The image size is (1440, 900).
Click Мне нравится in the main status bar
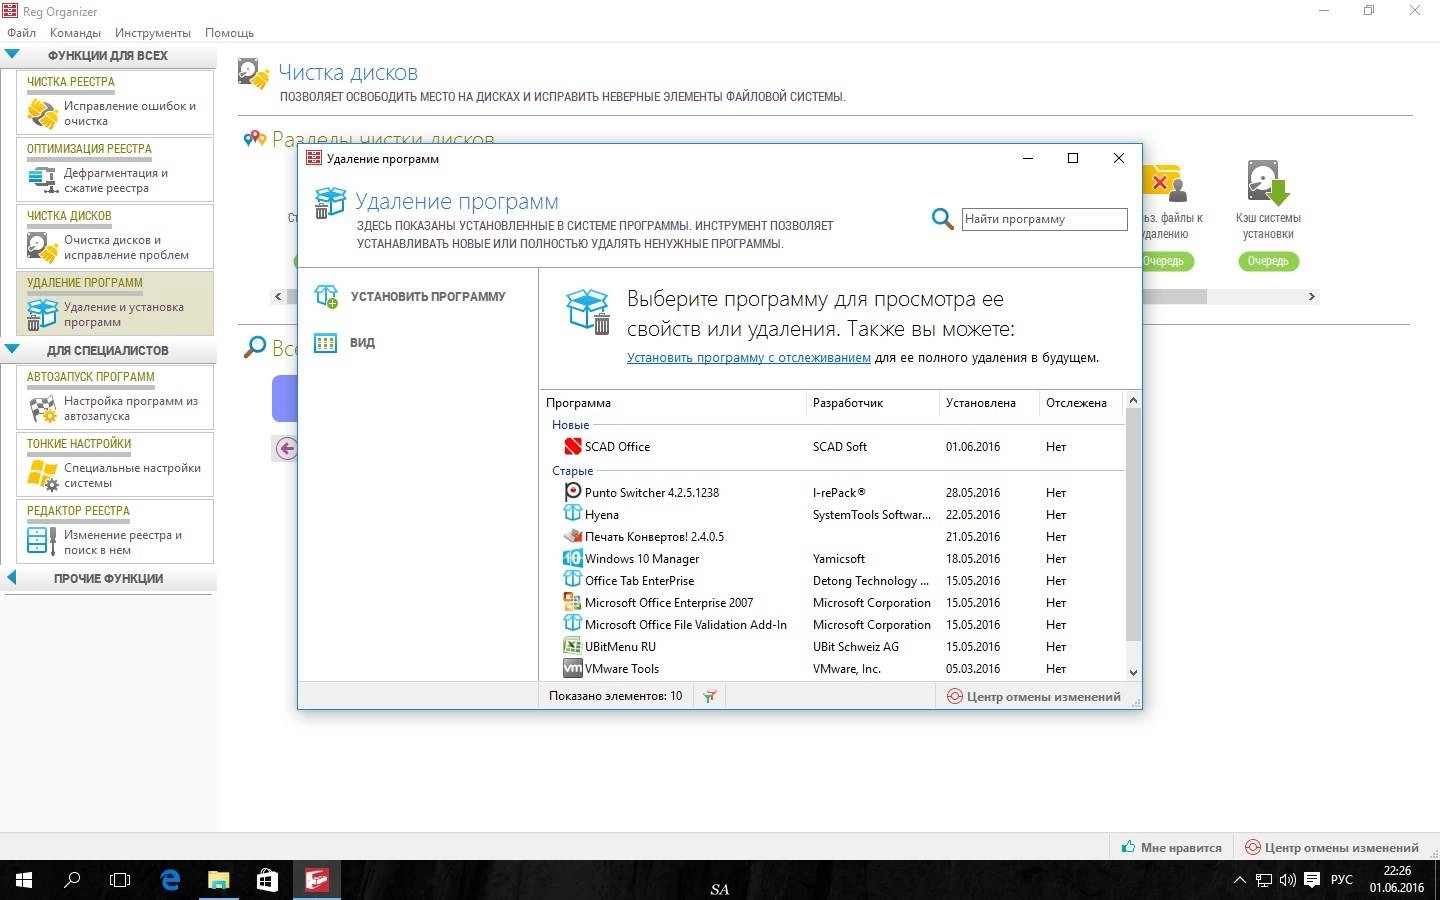pyautogui.click(x=1171, y=847)
